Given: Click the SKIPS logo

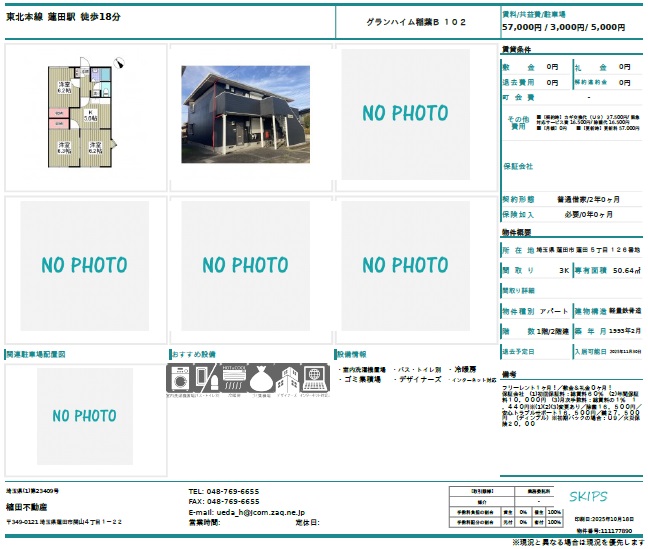Looking at the screenshot, I should (x=588, y=496).
